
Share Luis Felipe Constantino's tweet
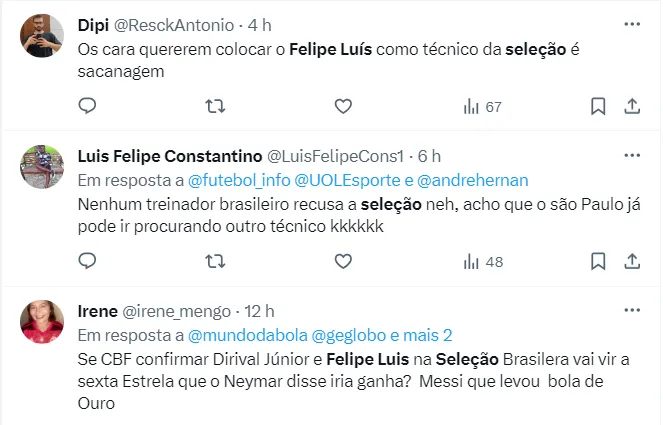(x=632, y=261)
